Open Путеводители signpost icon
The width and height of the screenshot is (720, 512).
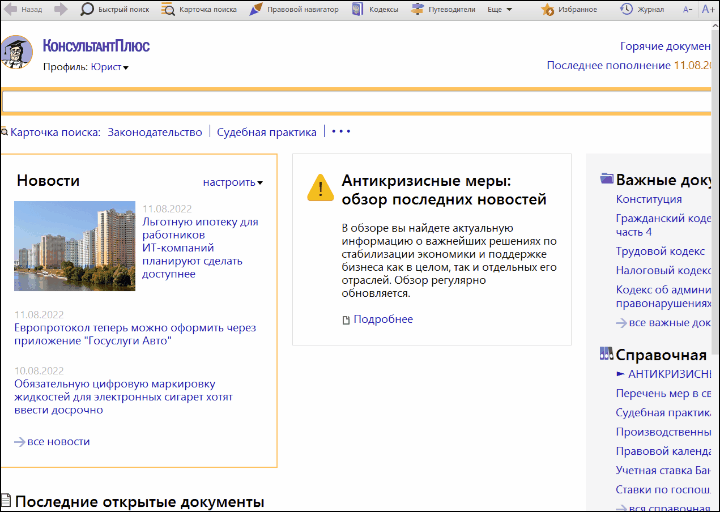tap(417, 9)
